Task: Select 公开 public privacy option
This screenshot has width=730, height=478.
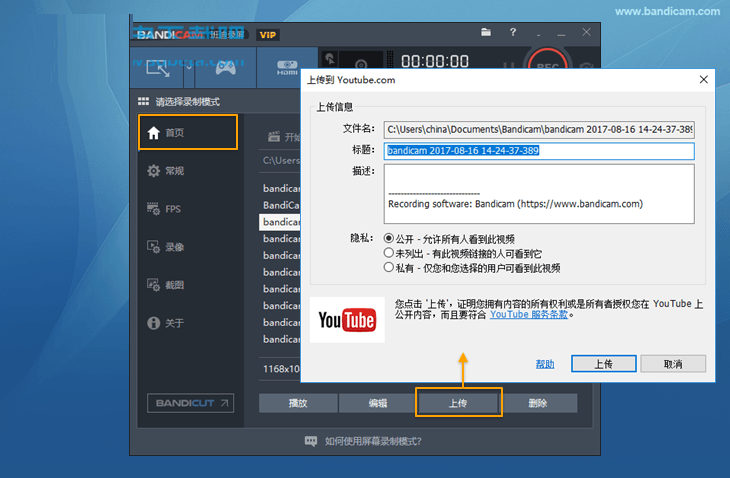Action: (389, 238)
